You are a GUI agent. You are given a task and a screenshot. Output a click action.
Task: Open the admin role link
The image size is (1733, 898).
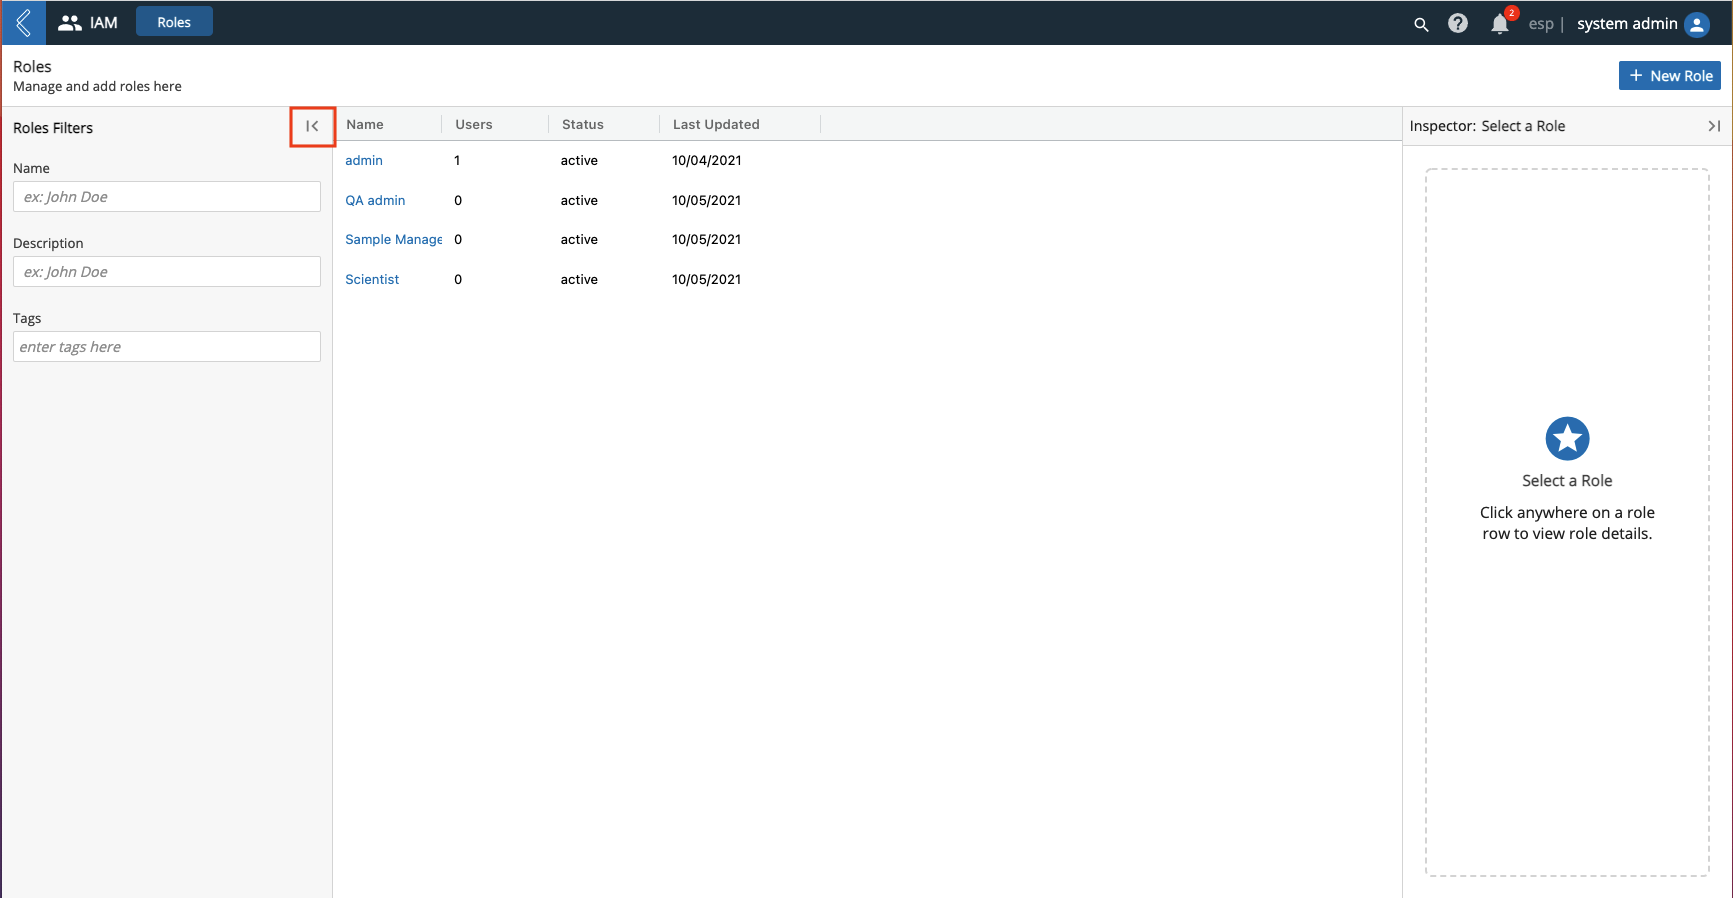364,160
